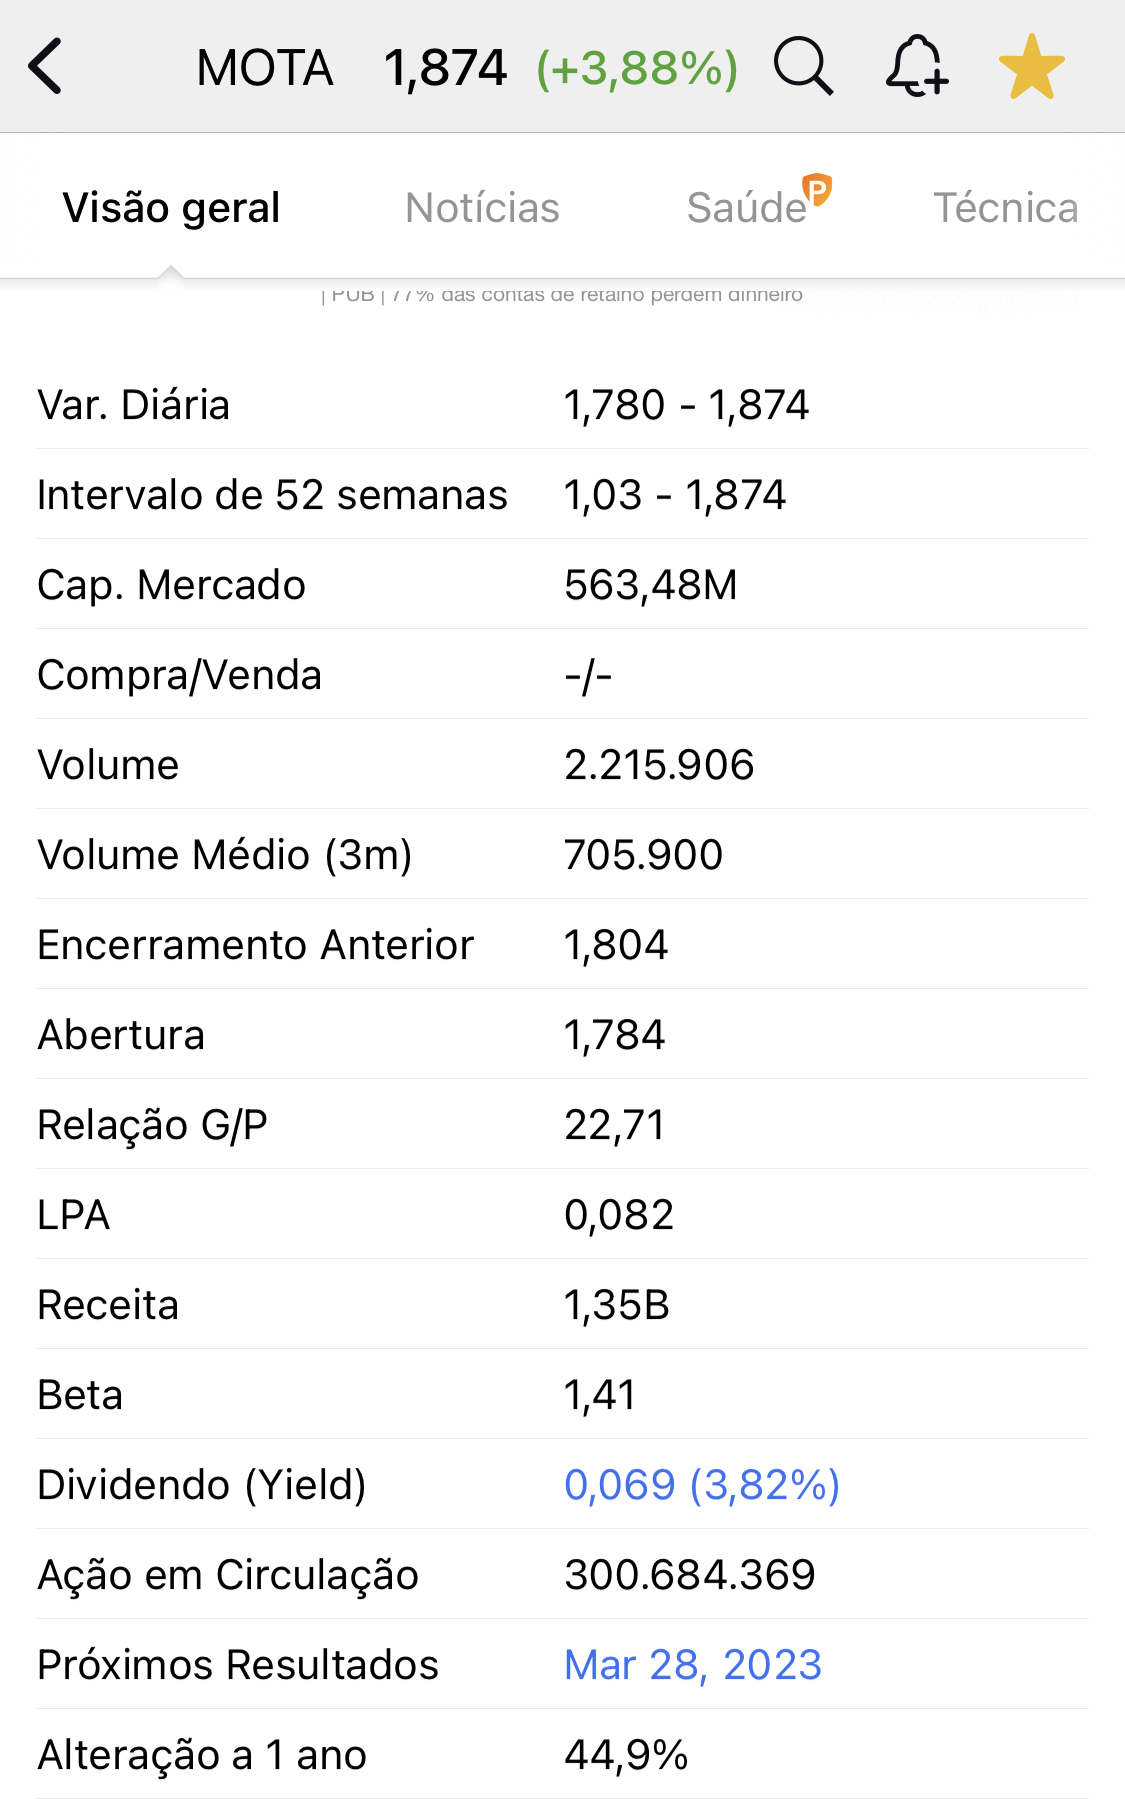Tap the PUB retail accounts disclaimer banner
This screenshot has width=1125, height=1804.
click(562, 295)
